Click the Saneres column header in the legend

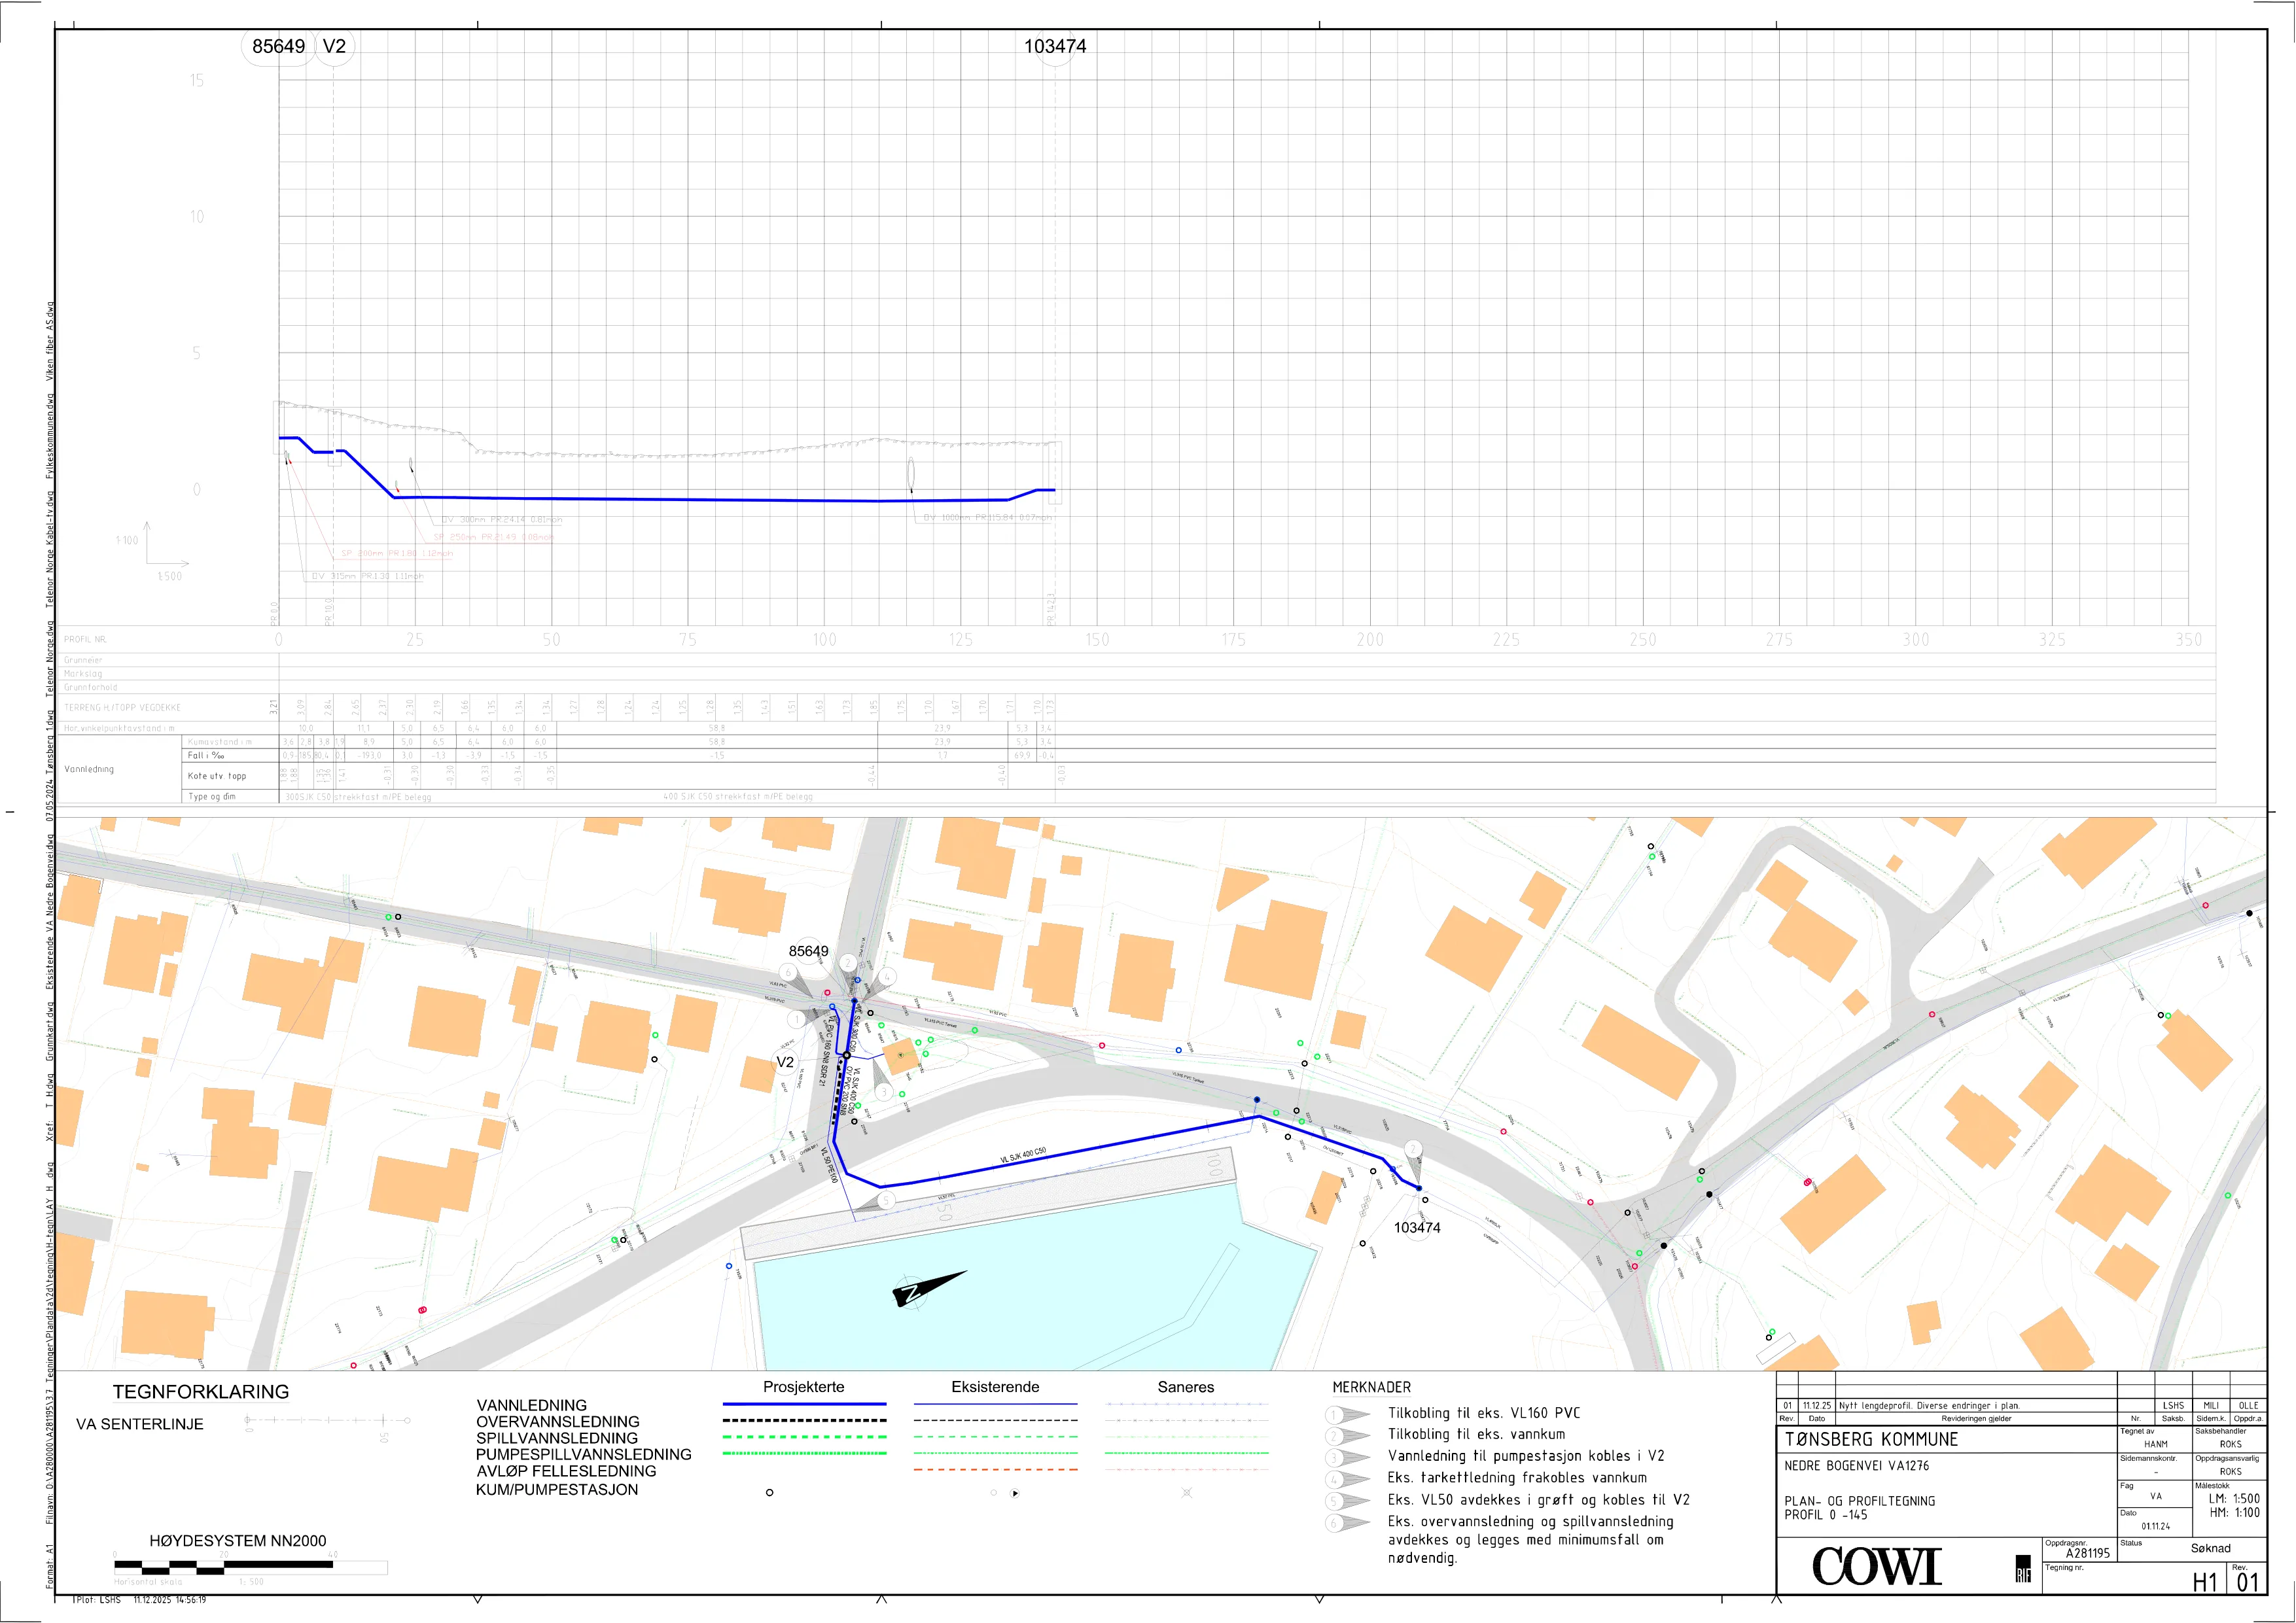click(x=1186, y=1387)
